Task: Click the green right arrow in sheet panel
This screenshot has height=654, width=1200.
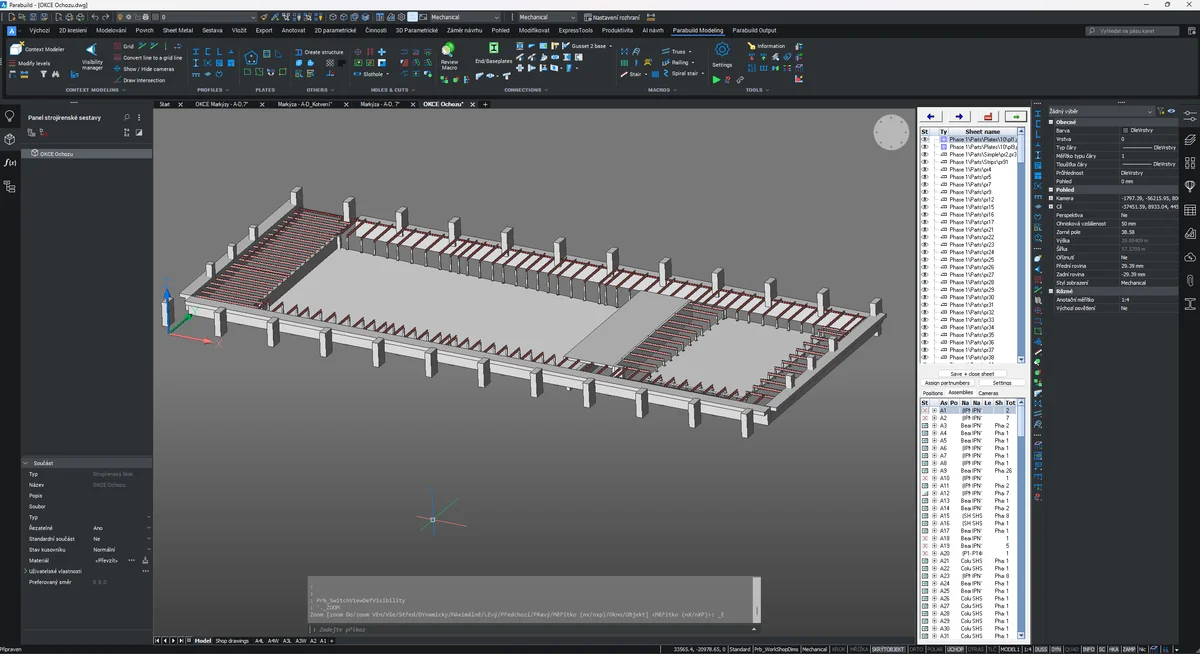Action: tap(1015, 116)
